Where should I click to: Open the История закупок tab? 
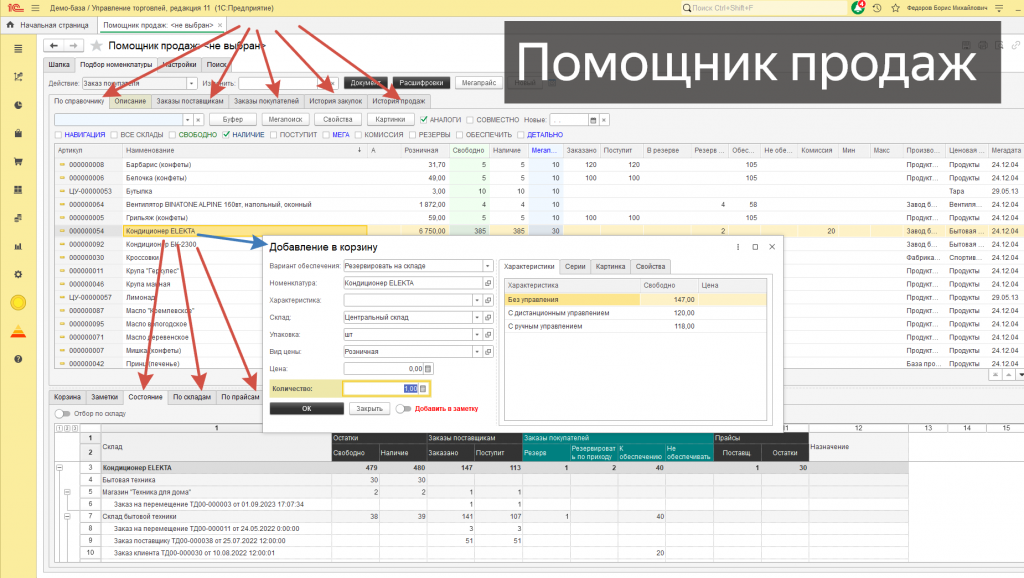click(336, 101)
